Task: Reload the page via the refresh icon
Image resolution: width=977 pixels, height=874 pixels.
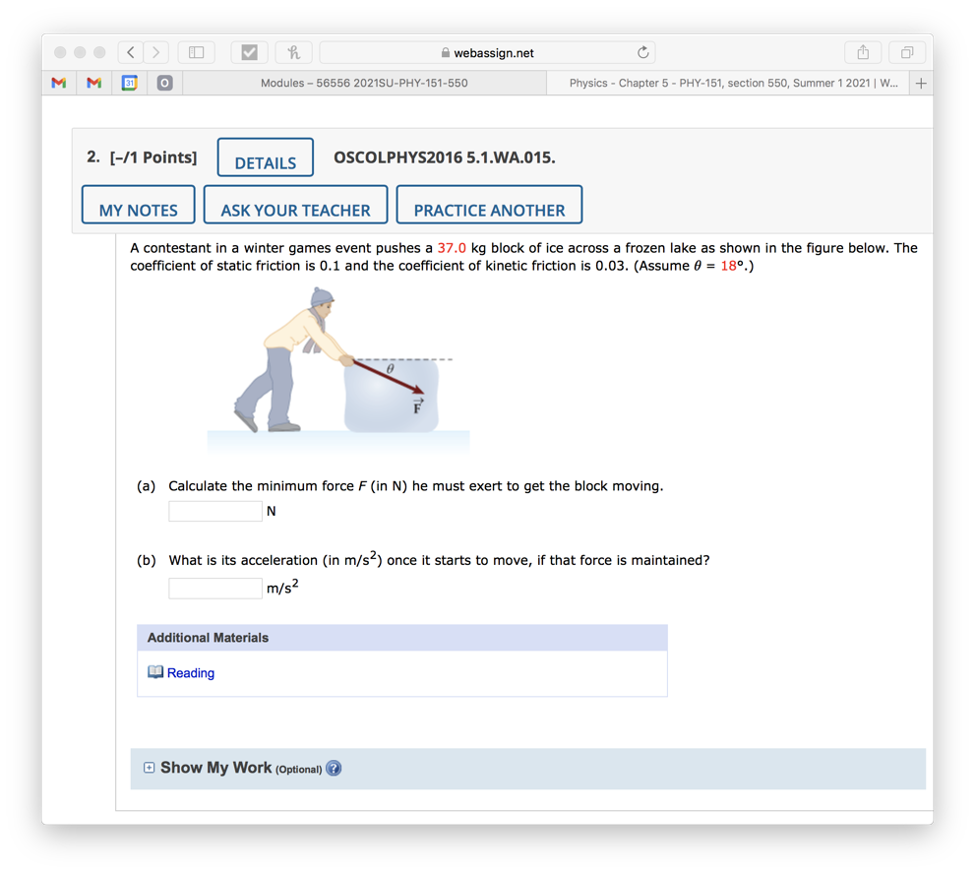Action: click(x=643, y=52)
